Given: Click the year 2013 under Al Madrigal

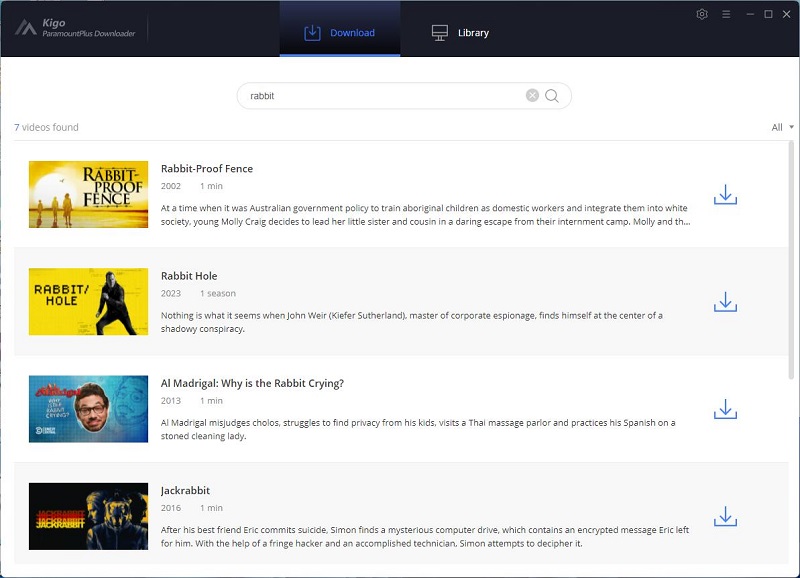Looking at the screenshot, I should click(171, 401).
